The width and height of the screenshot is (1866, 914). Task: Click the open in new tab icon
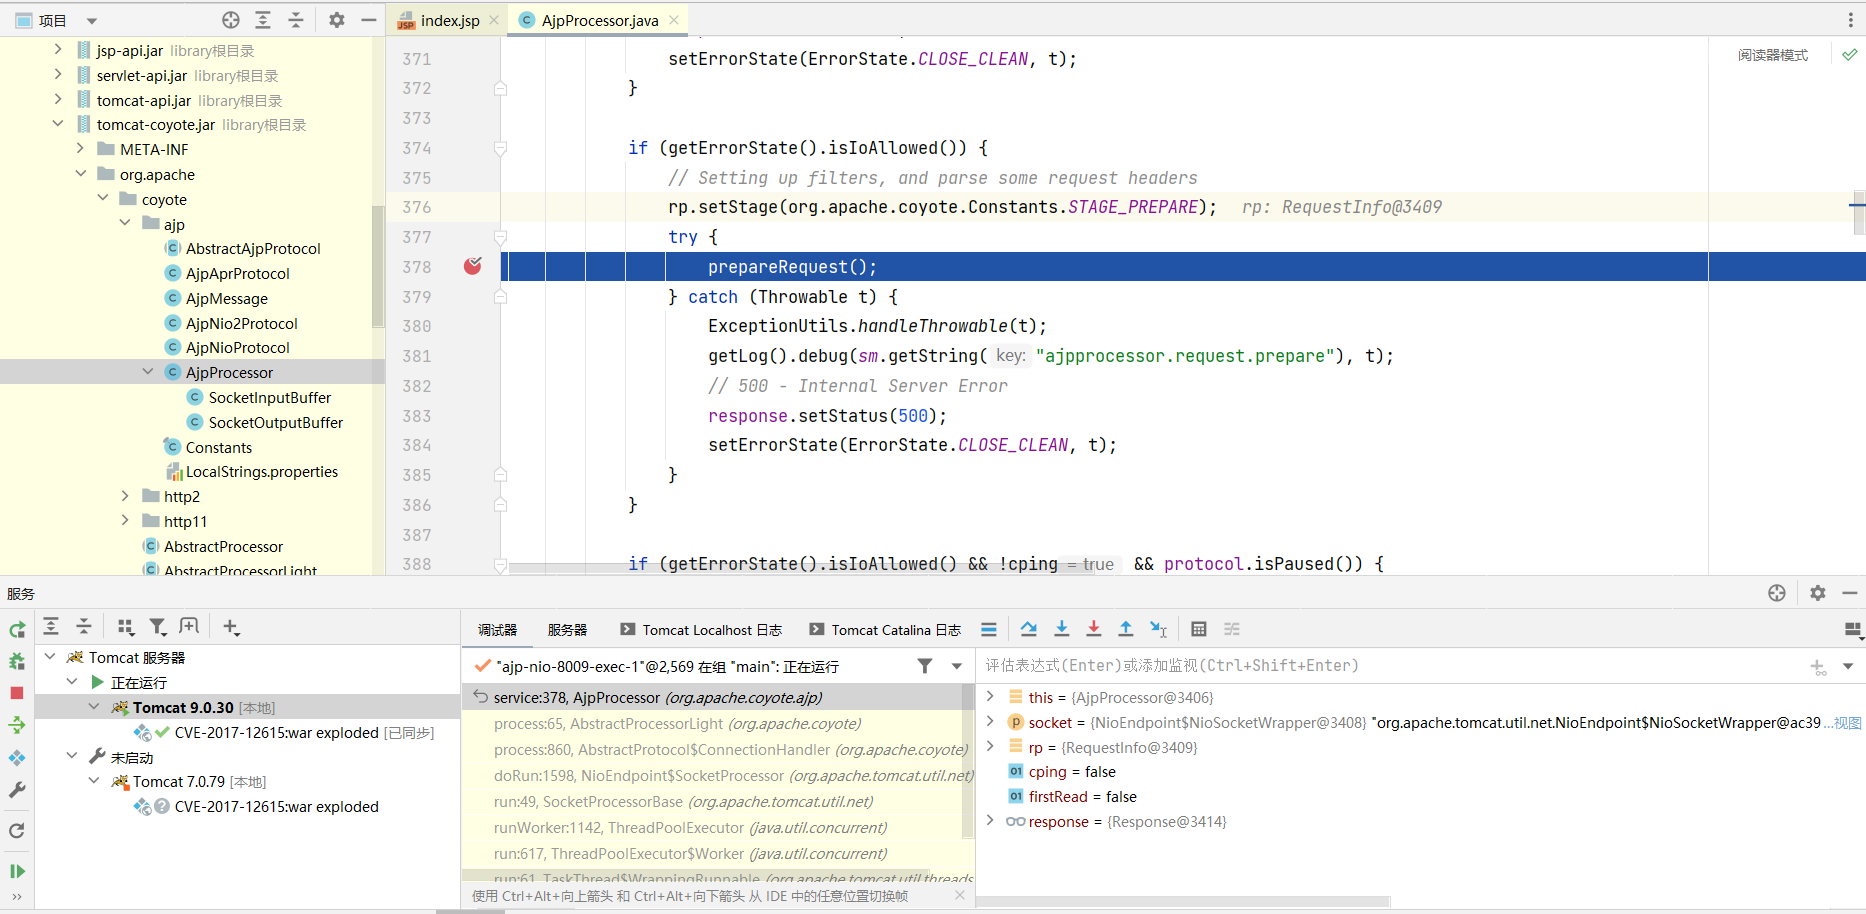(189, 627)
